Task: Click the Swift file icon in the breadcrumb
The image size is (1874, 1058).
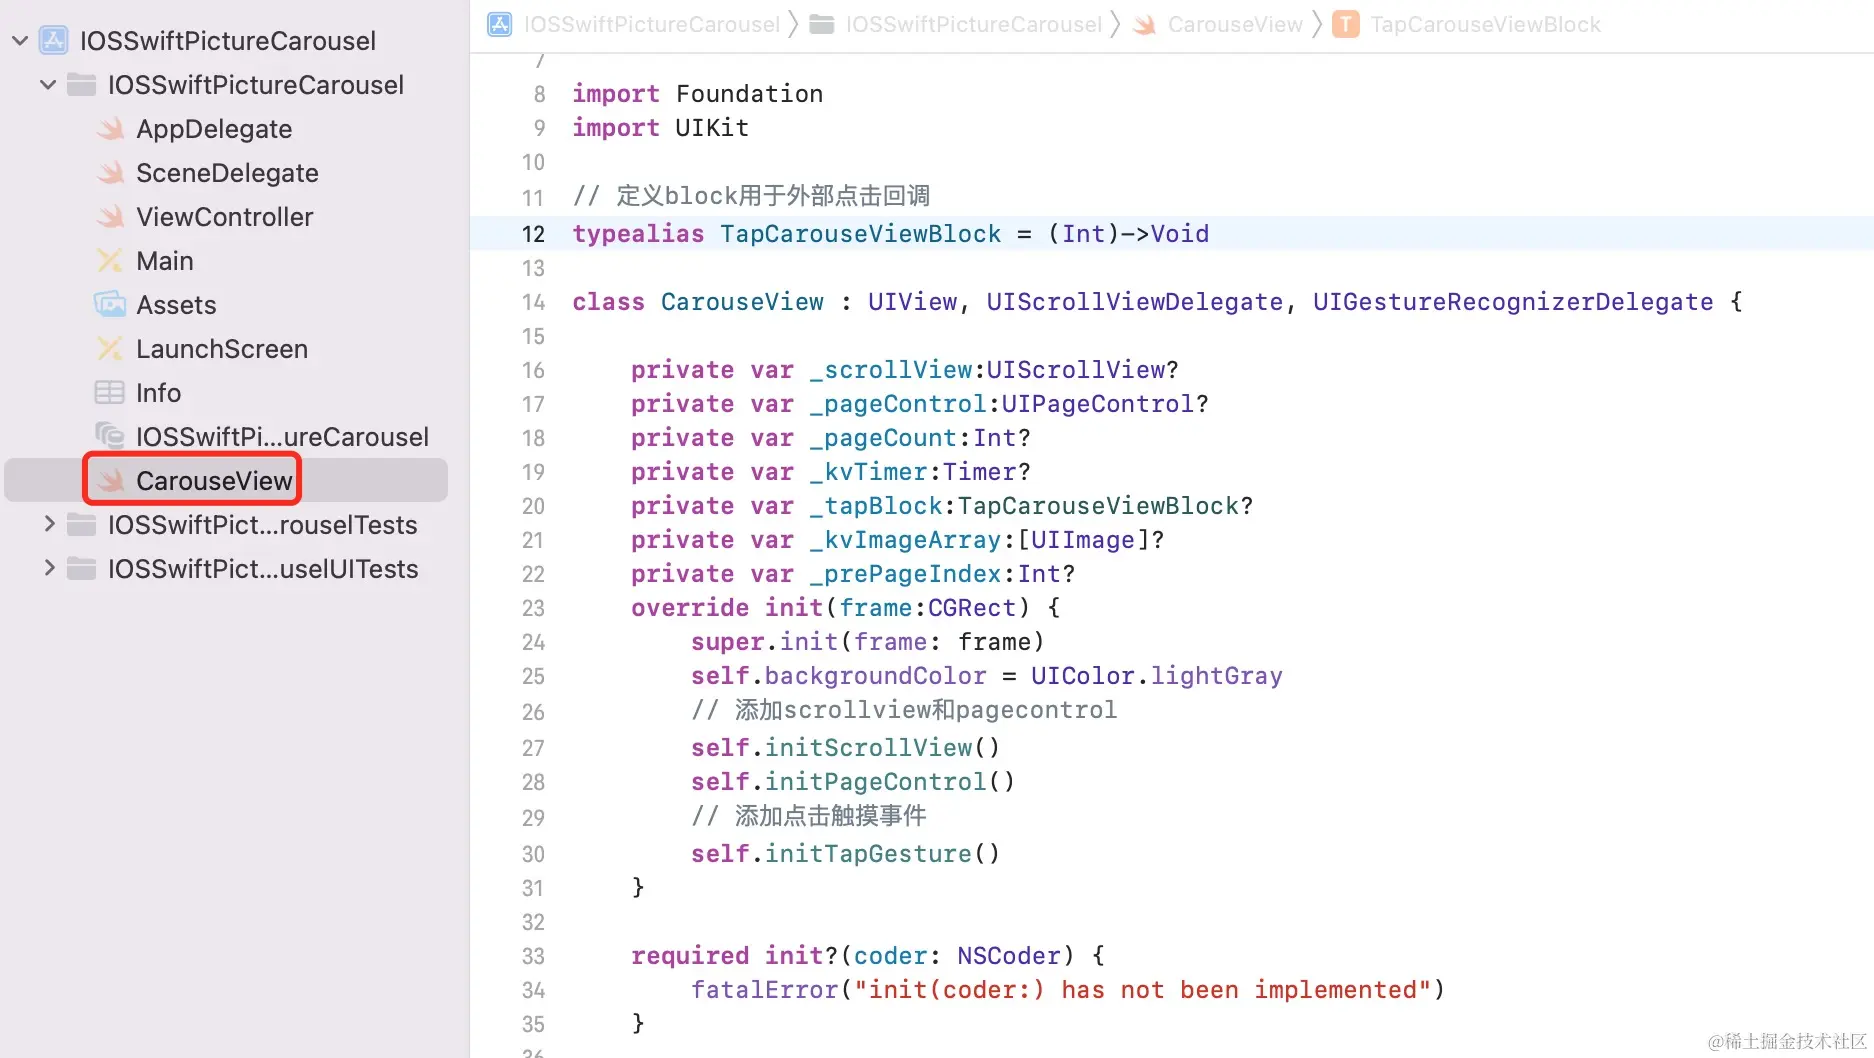Action: (x=1143, y=25)
